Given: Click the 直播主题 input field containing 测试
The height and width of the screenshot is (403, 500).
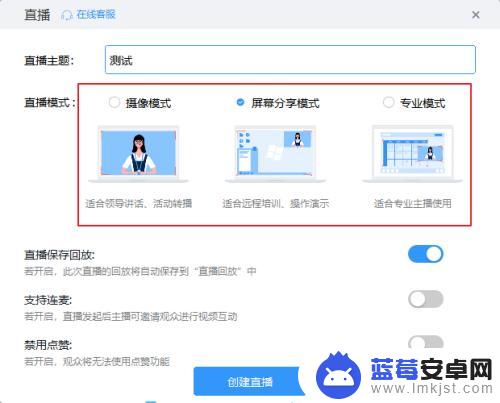Looking at the screenshot, I should pyautogui.click(x=290, y=60).
